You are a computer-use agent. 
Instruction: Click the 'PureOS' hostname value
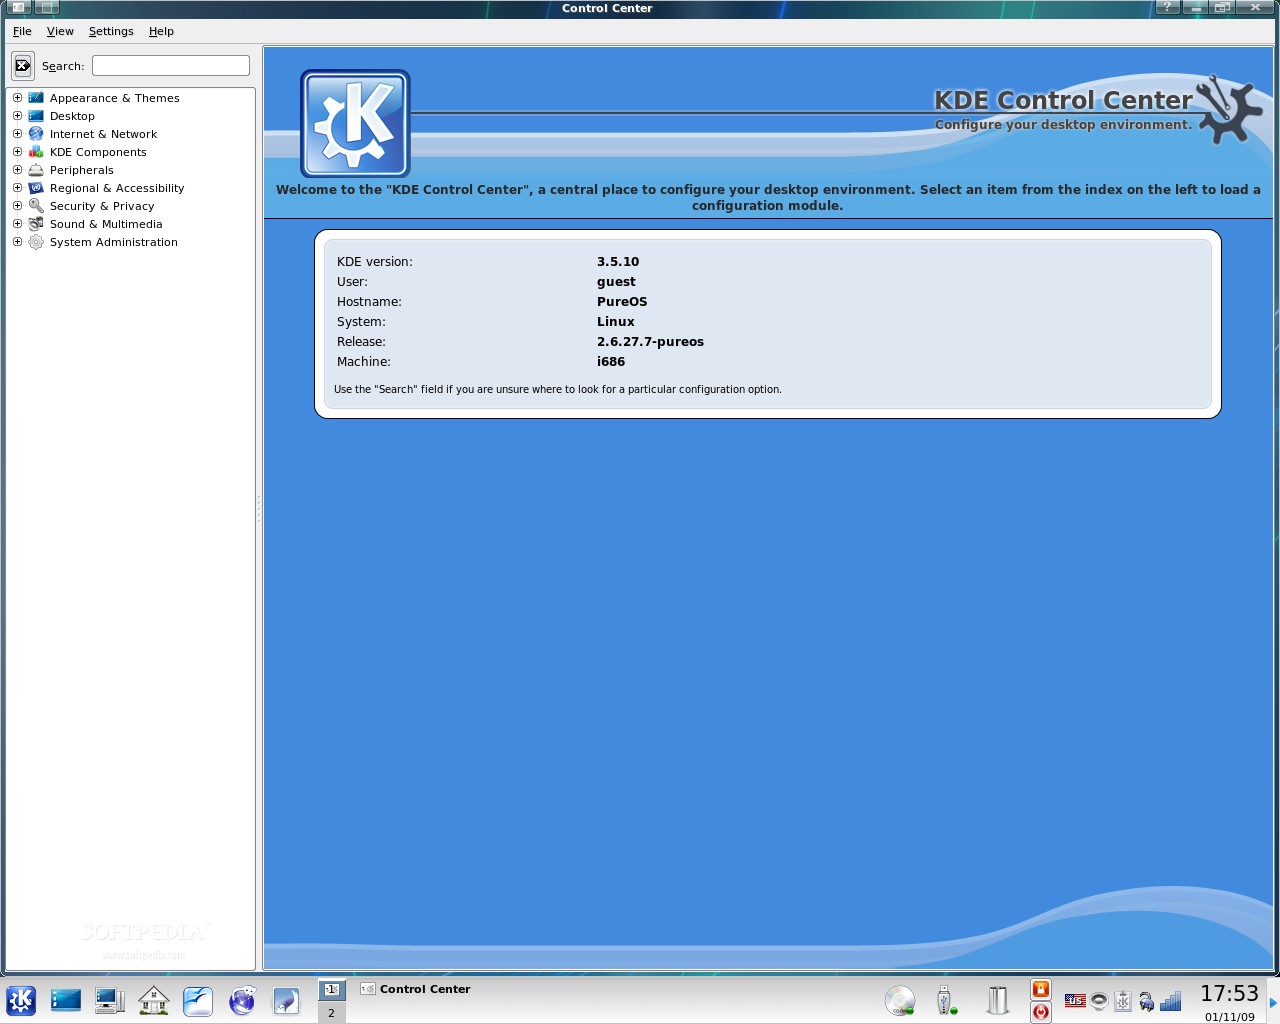point(622,302)
